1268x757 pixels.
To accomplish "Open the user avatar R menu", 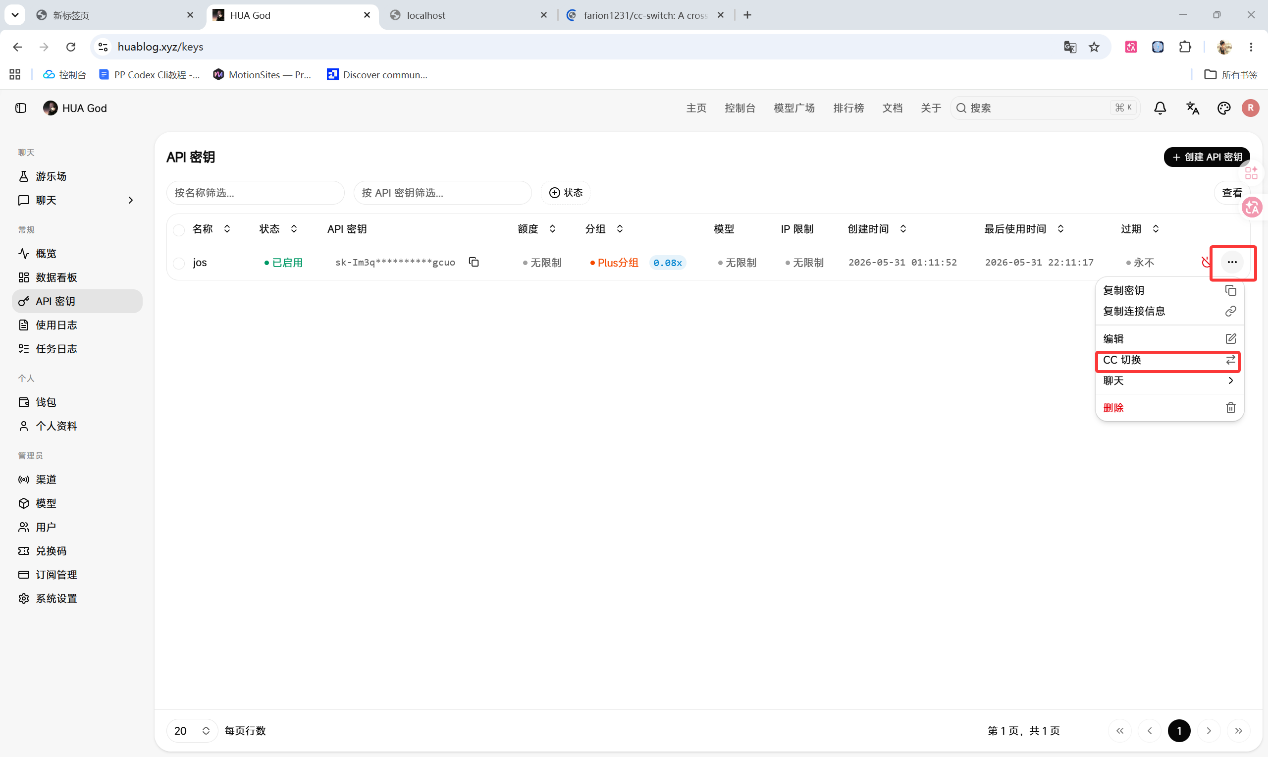I will point(1250,108).
